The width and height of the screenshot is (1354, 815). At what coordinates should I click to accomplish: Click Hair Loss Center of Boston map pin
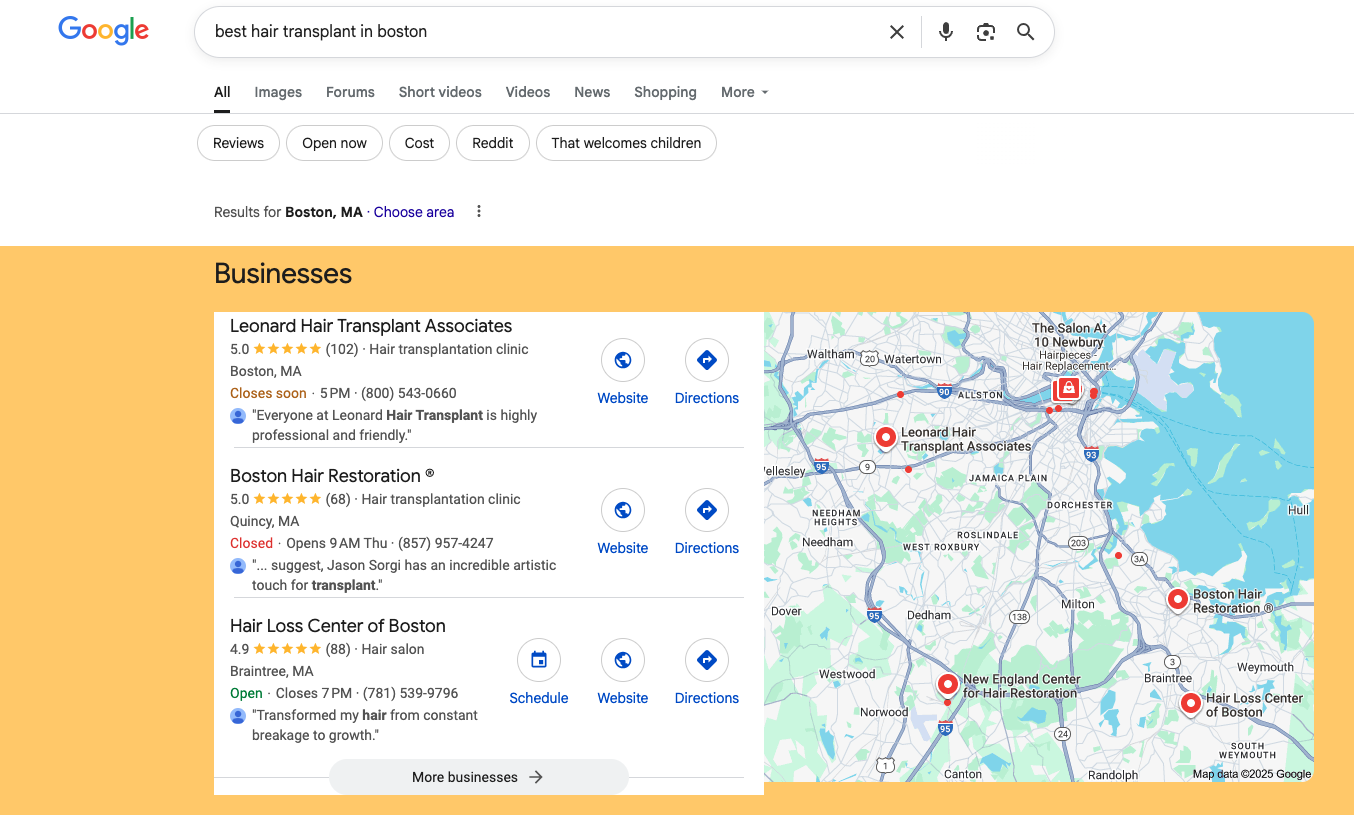(1190, 704)
